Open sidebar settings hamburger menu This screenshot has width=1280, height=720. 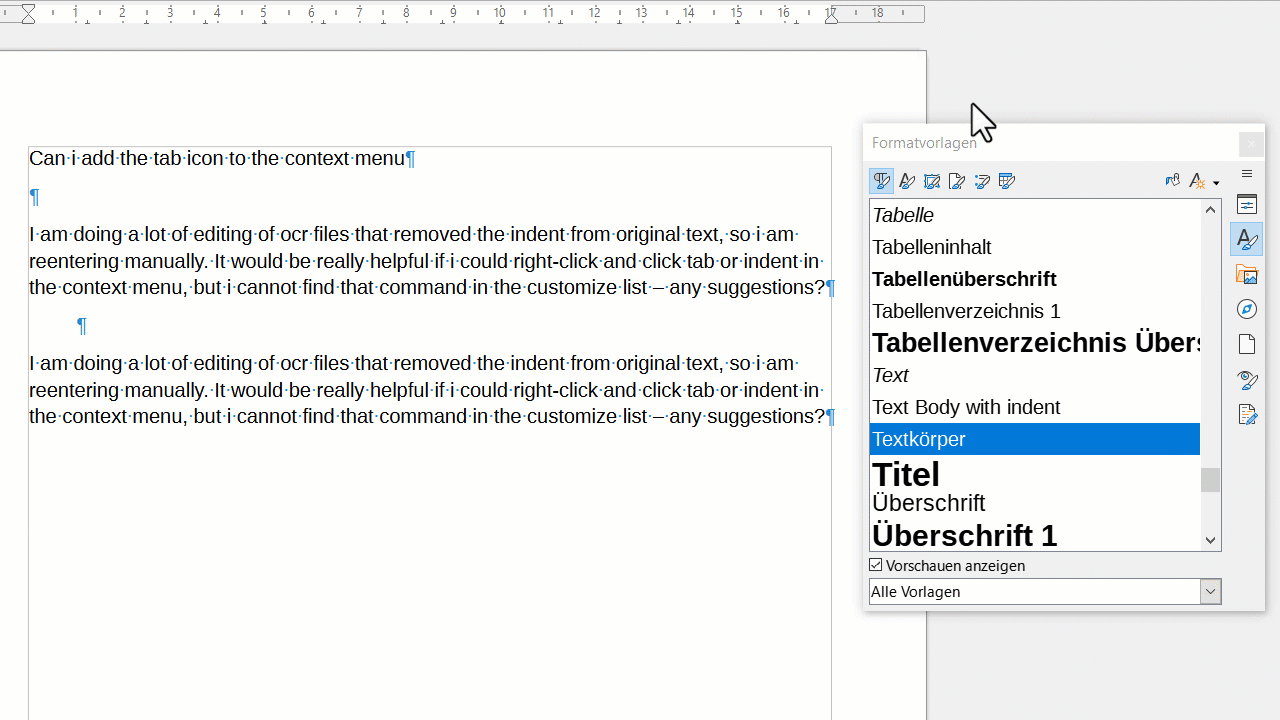1247,174
